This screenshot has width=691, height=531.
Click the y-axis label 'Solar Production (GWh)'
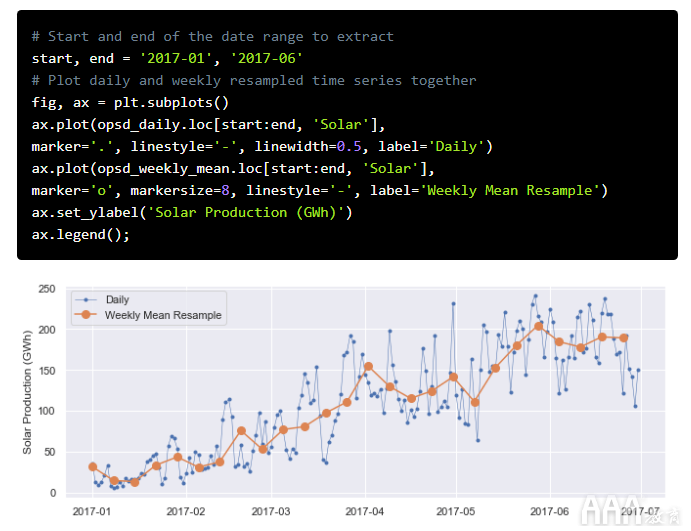27,392
